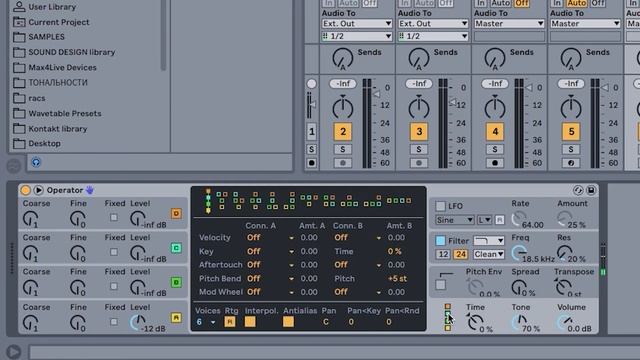Toggle the Interpol. orange button
The image size is (640, 360).
coord(250,322)
